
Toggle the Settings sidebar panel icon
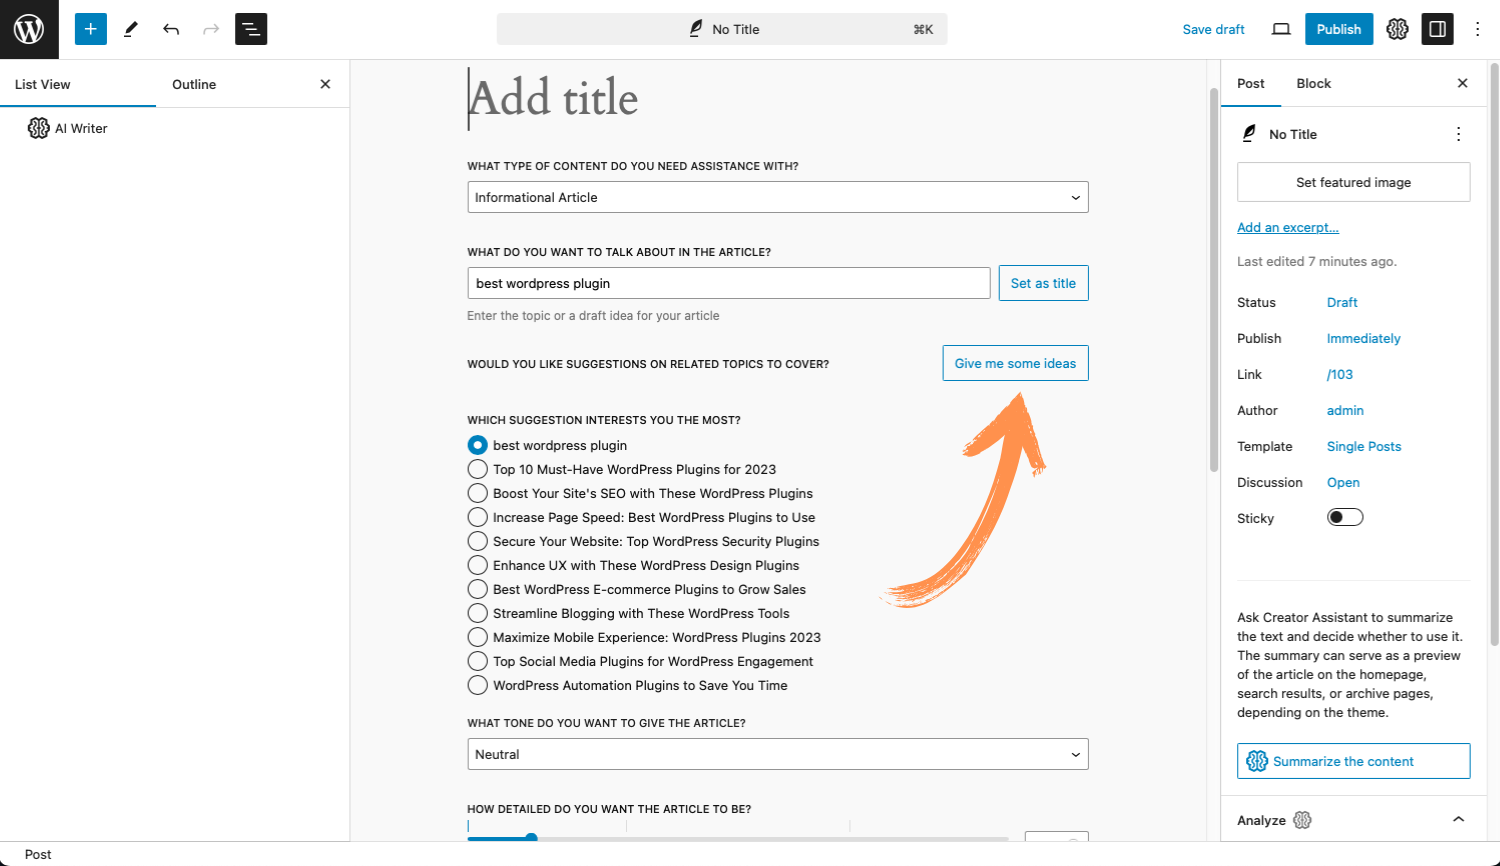coord(1437,29)
